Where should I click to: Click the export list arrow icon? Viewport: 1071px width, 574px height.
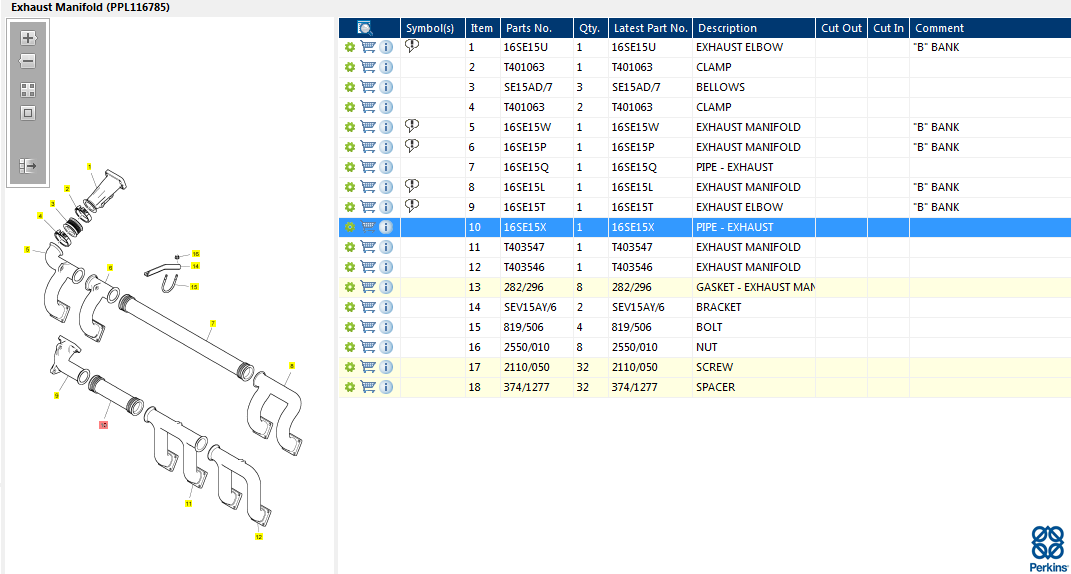coord(28,166)
